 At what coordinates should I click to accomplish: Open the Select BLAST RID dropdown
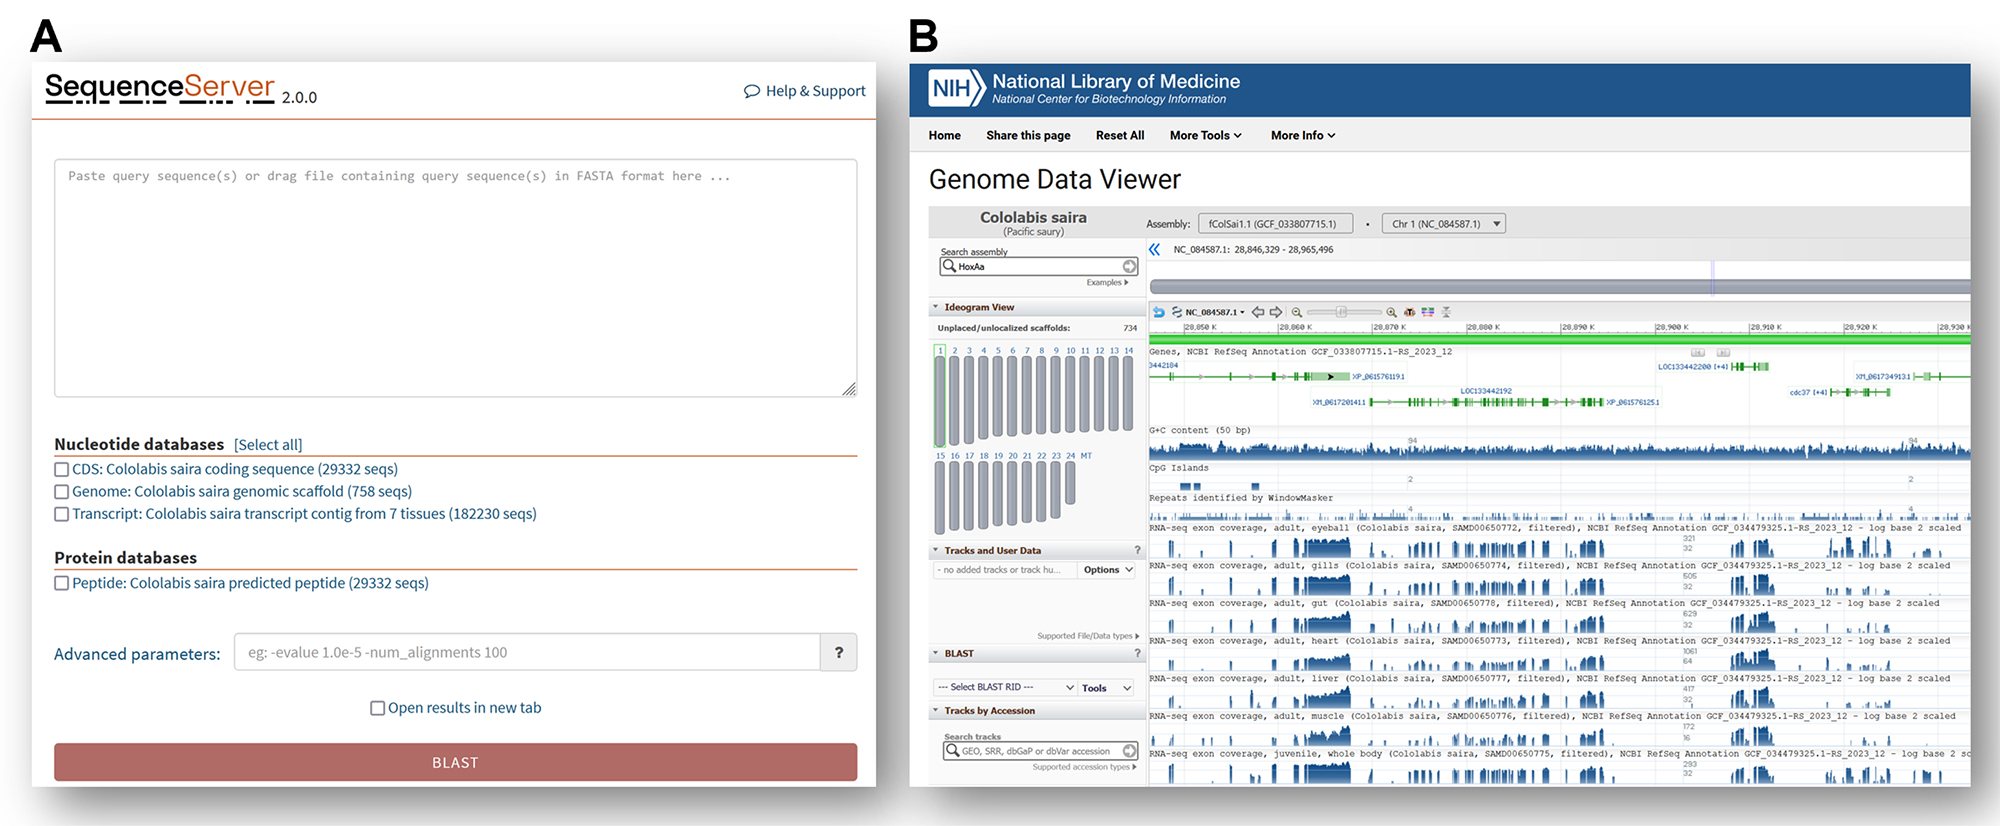click(x=1004, y=687)
